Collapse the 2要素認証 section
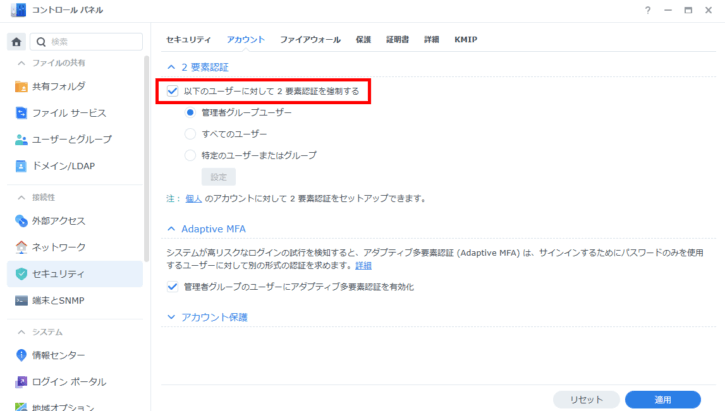725x411 pixels. (173, 67)
